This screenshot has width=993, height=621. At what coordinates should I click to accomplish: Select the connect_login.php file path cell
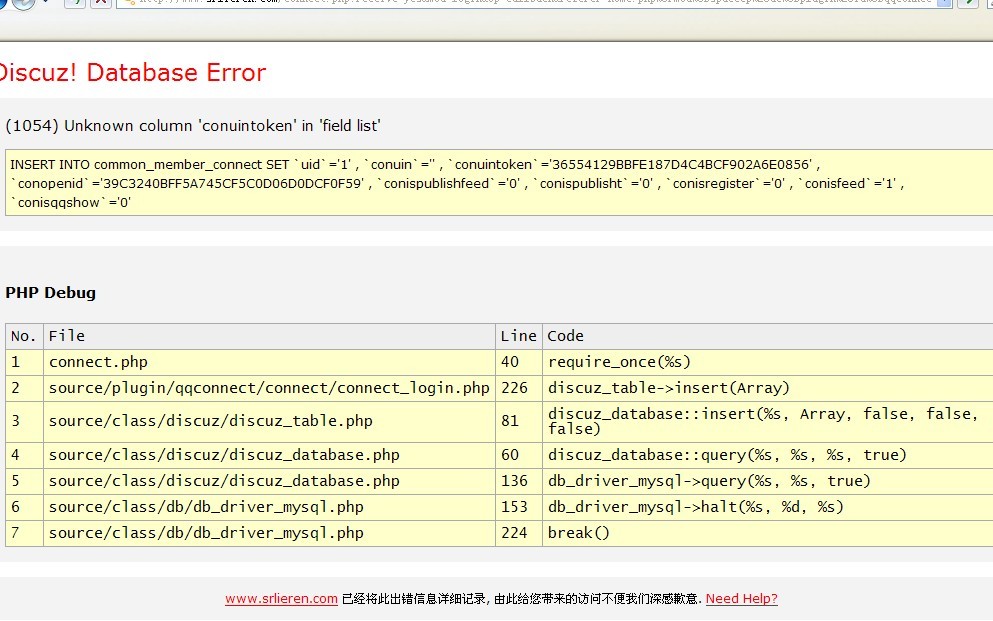coord(269,388)
